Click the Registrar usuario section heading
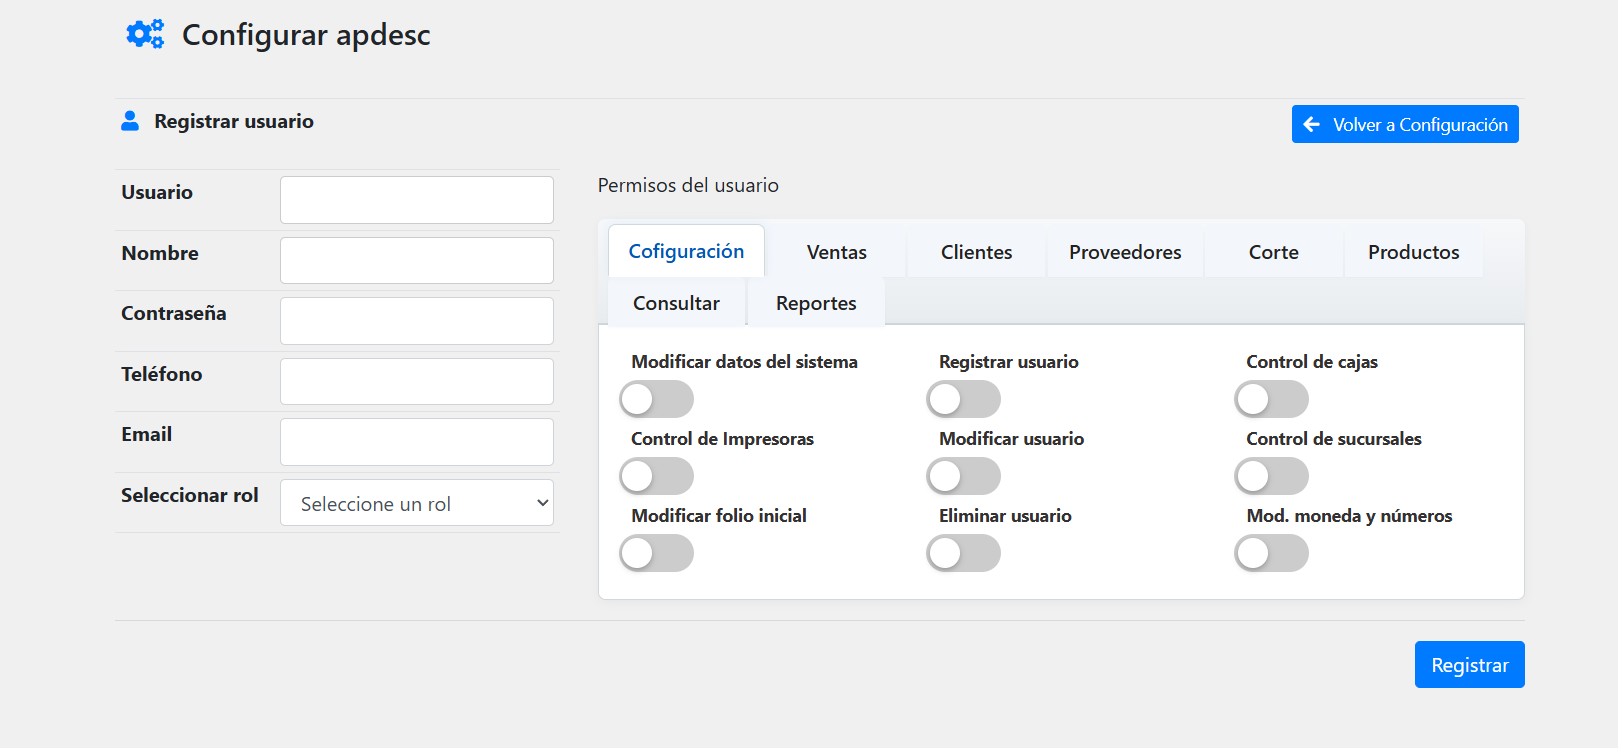The height and width of the screenshot is (748, 1618). point(234,121)
